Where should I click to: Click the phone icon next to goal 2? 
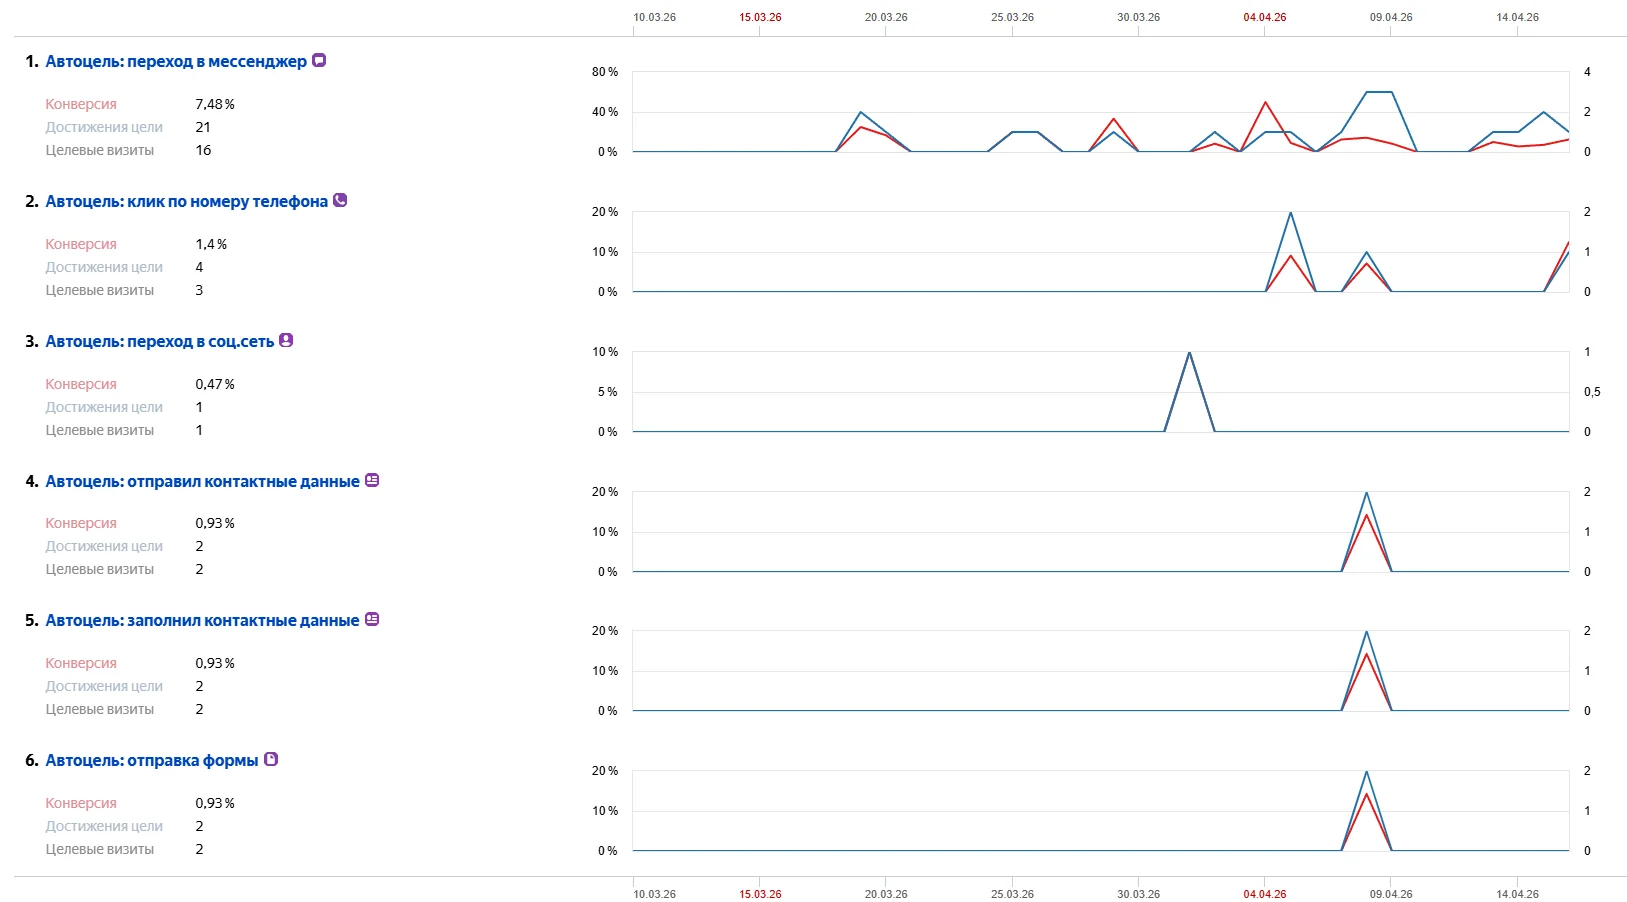(340, 200)
